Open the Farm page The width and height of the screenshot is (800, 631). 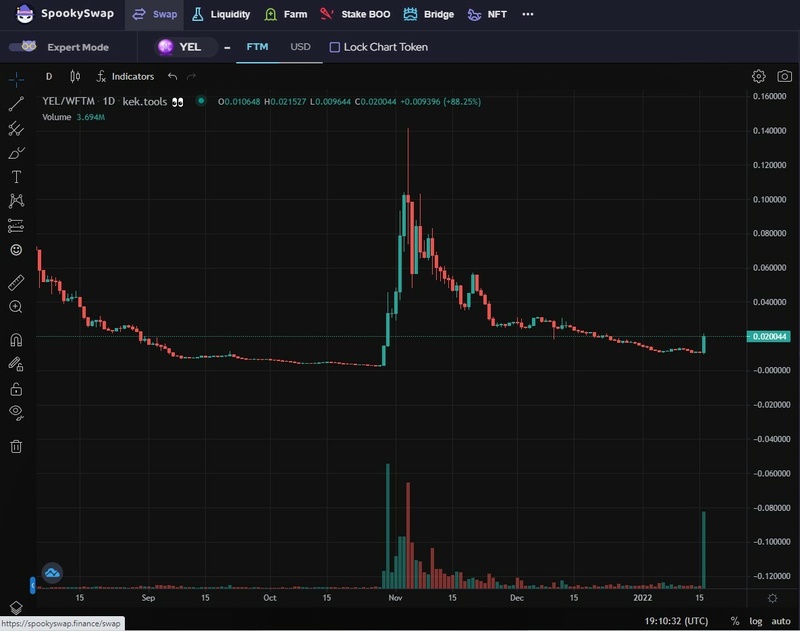tap(286, 14)
